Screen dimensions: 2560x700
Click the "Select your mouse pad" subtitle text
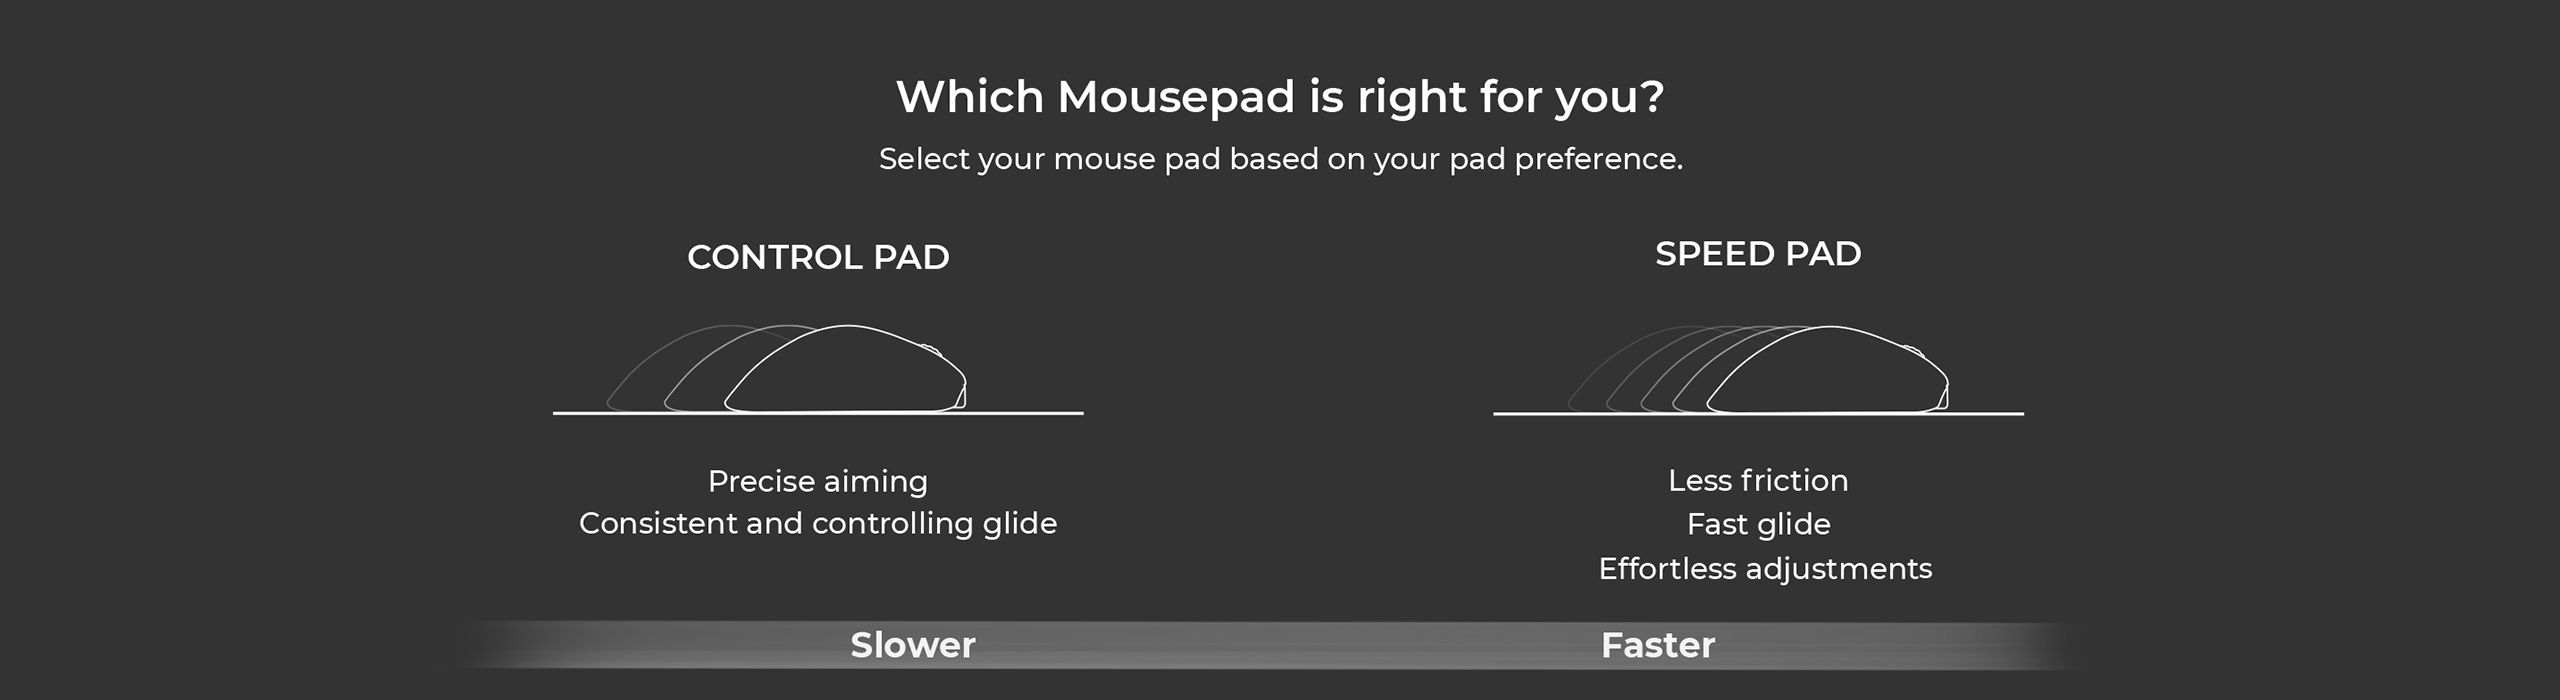point(1280,159)
